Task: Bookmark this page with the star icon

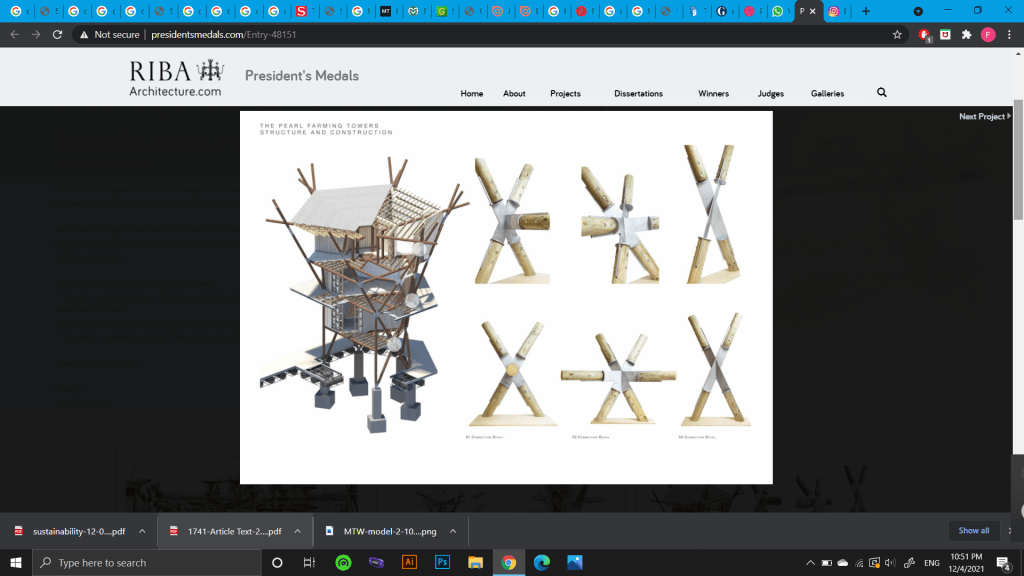Action: point(897,34)
